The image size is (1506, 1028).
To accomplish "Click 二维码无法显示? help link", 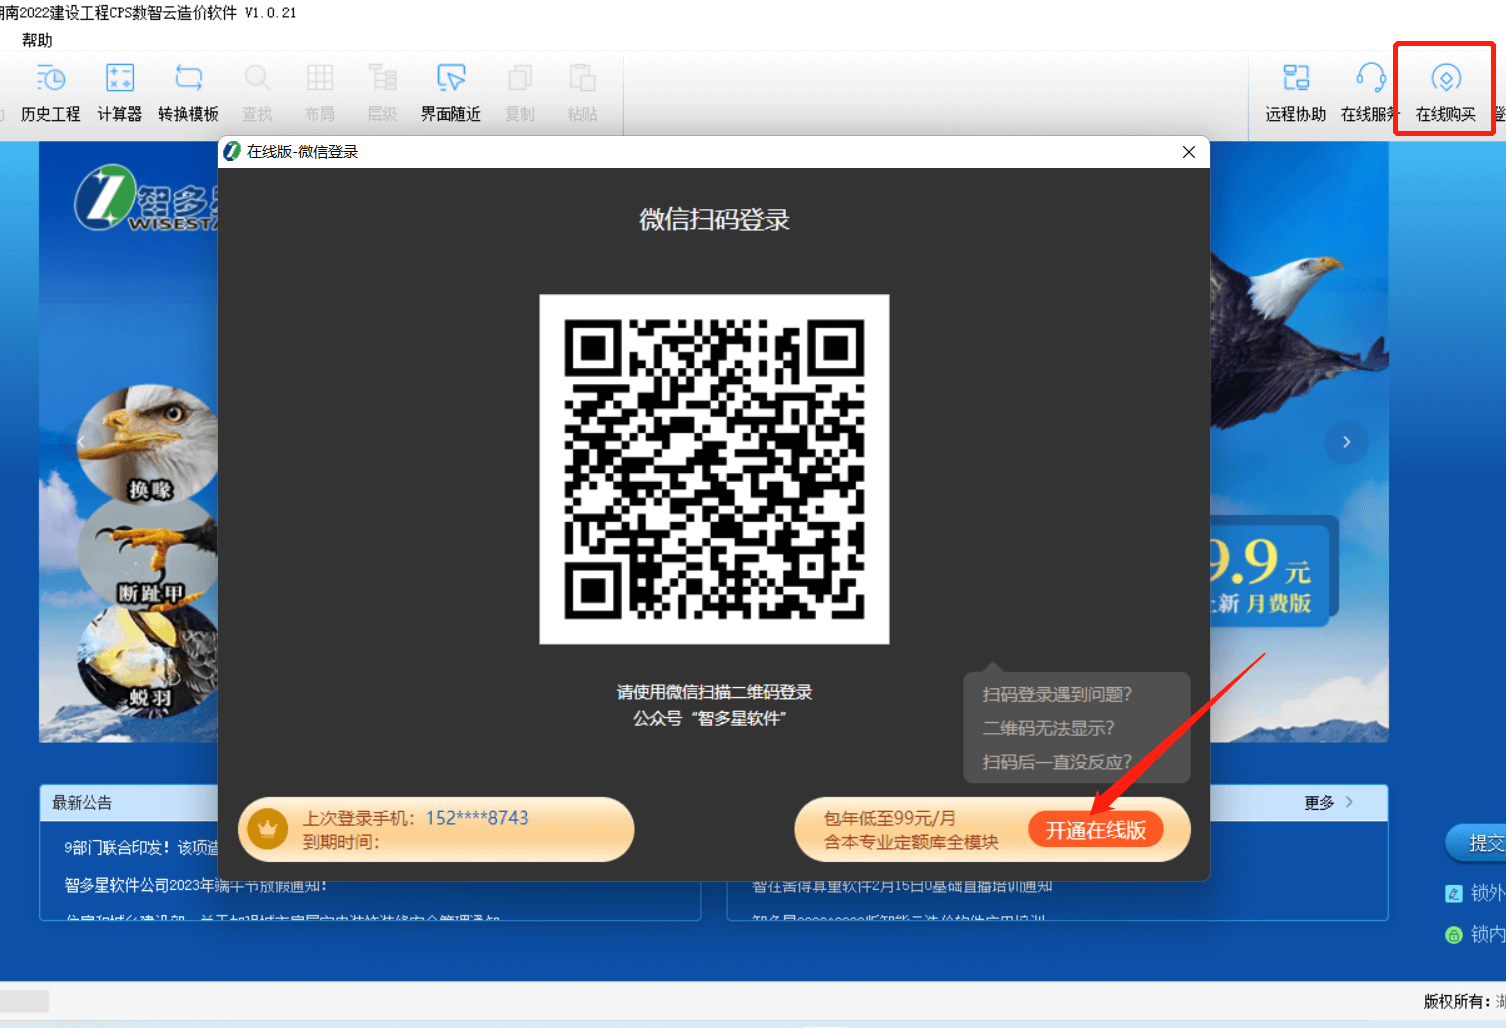I will coord(1048,728).
